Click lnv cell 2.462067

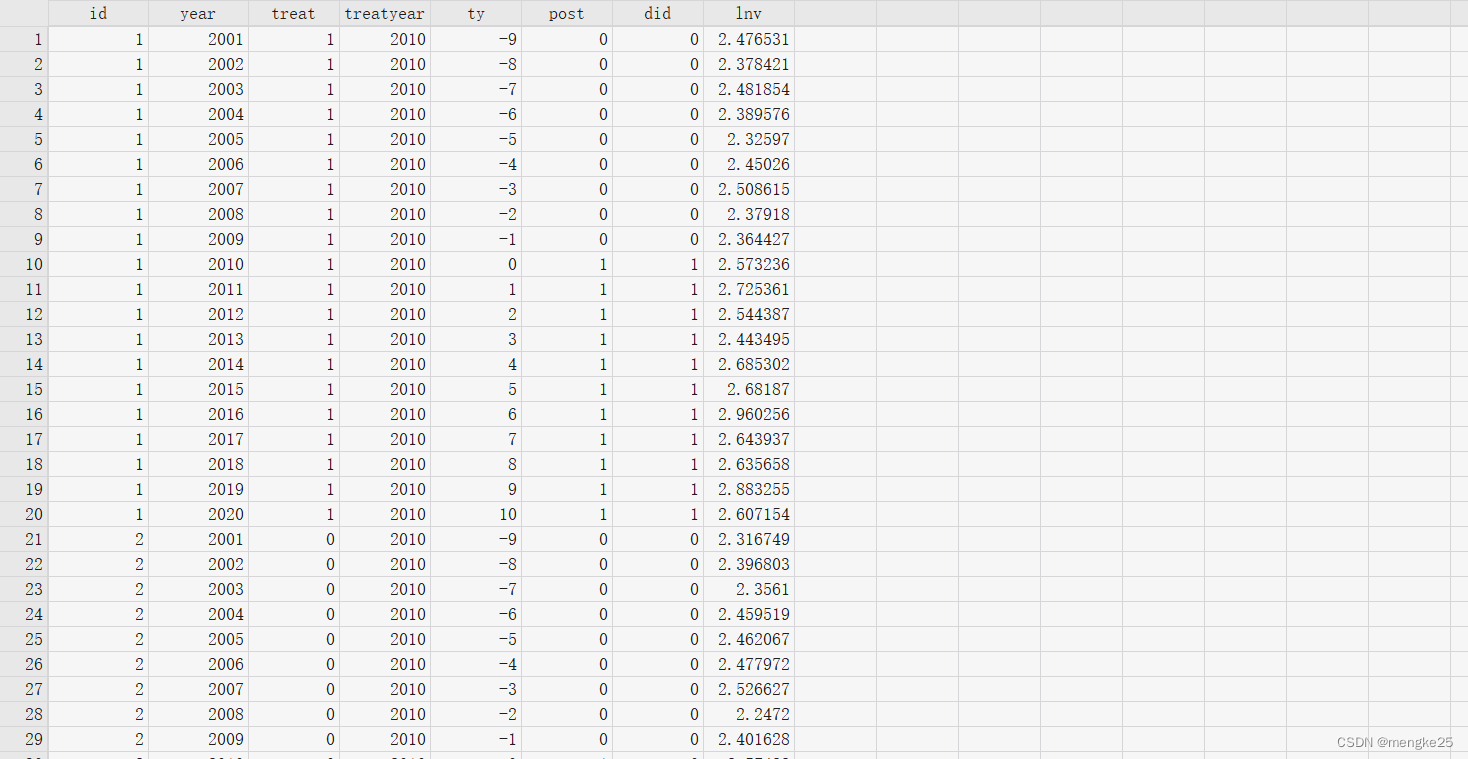[x=749, y=639]
